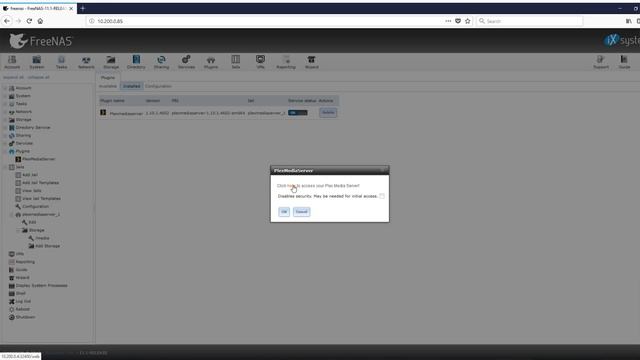Go back in the browser
Image resolution: width=640 pixels, height=360 pixels.
click(7, 21)
